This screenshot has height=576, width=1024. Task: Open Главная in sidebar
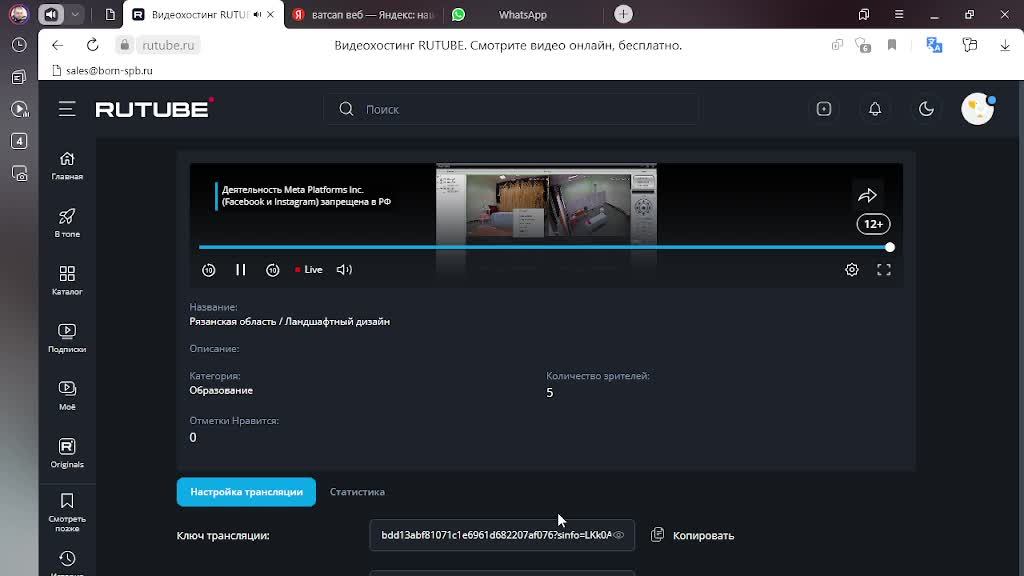[67, 166]
